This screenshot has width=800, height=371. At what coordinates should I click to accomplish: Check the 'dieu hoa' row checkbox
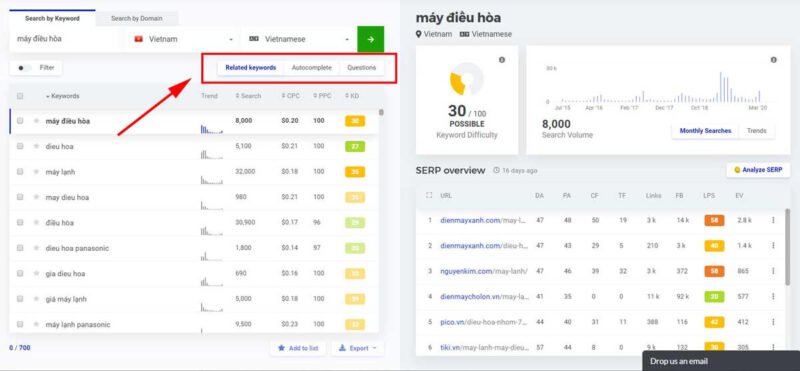tap(20, 146)
